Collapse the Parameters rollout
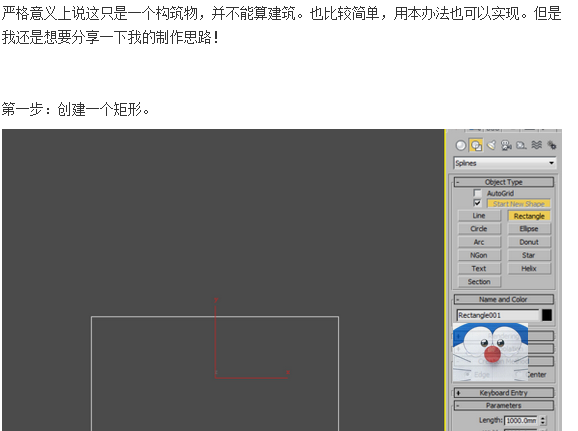This screenshot has width=578, height=431. 504,406
